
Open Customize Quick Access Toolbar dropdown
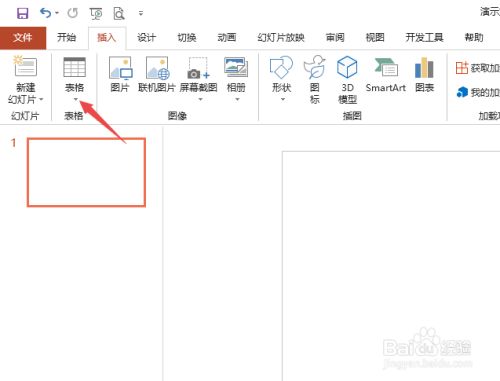point(141,13)
